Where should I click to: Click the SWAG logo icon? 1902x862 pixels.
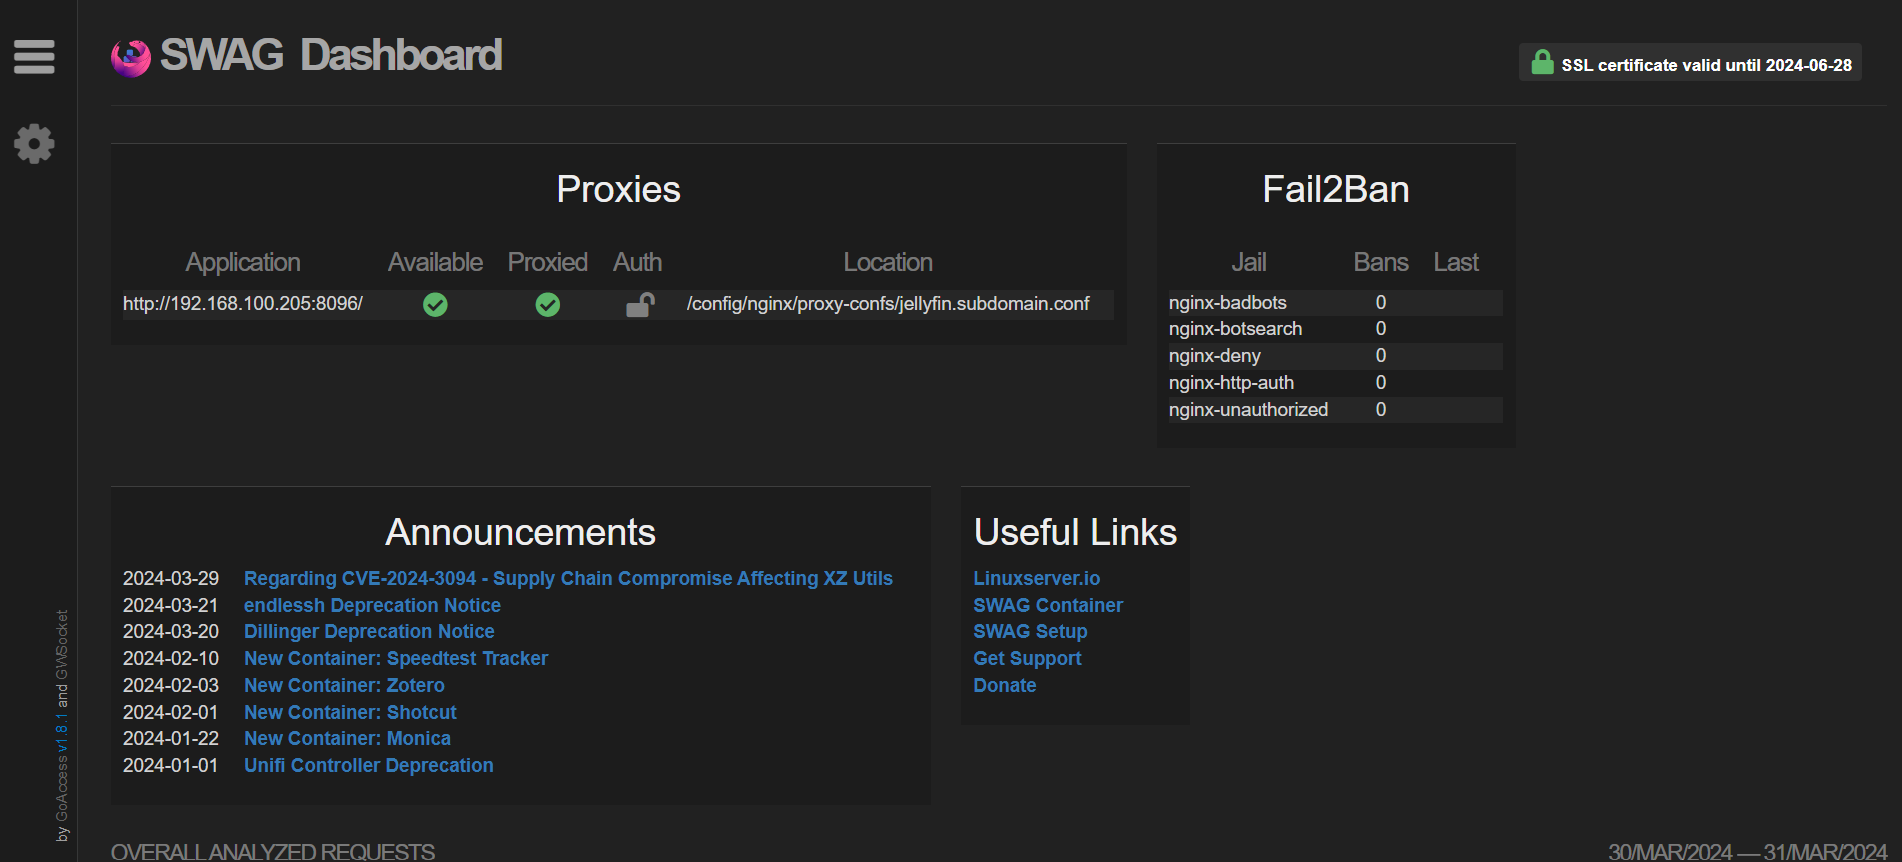tap(131, 58)
